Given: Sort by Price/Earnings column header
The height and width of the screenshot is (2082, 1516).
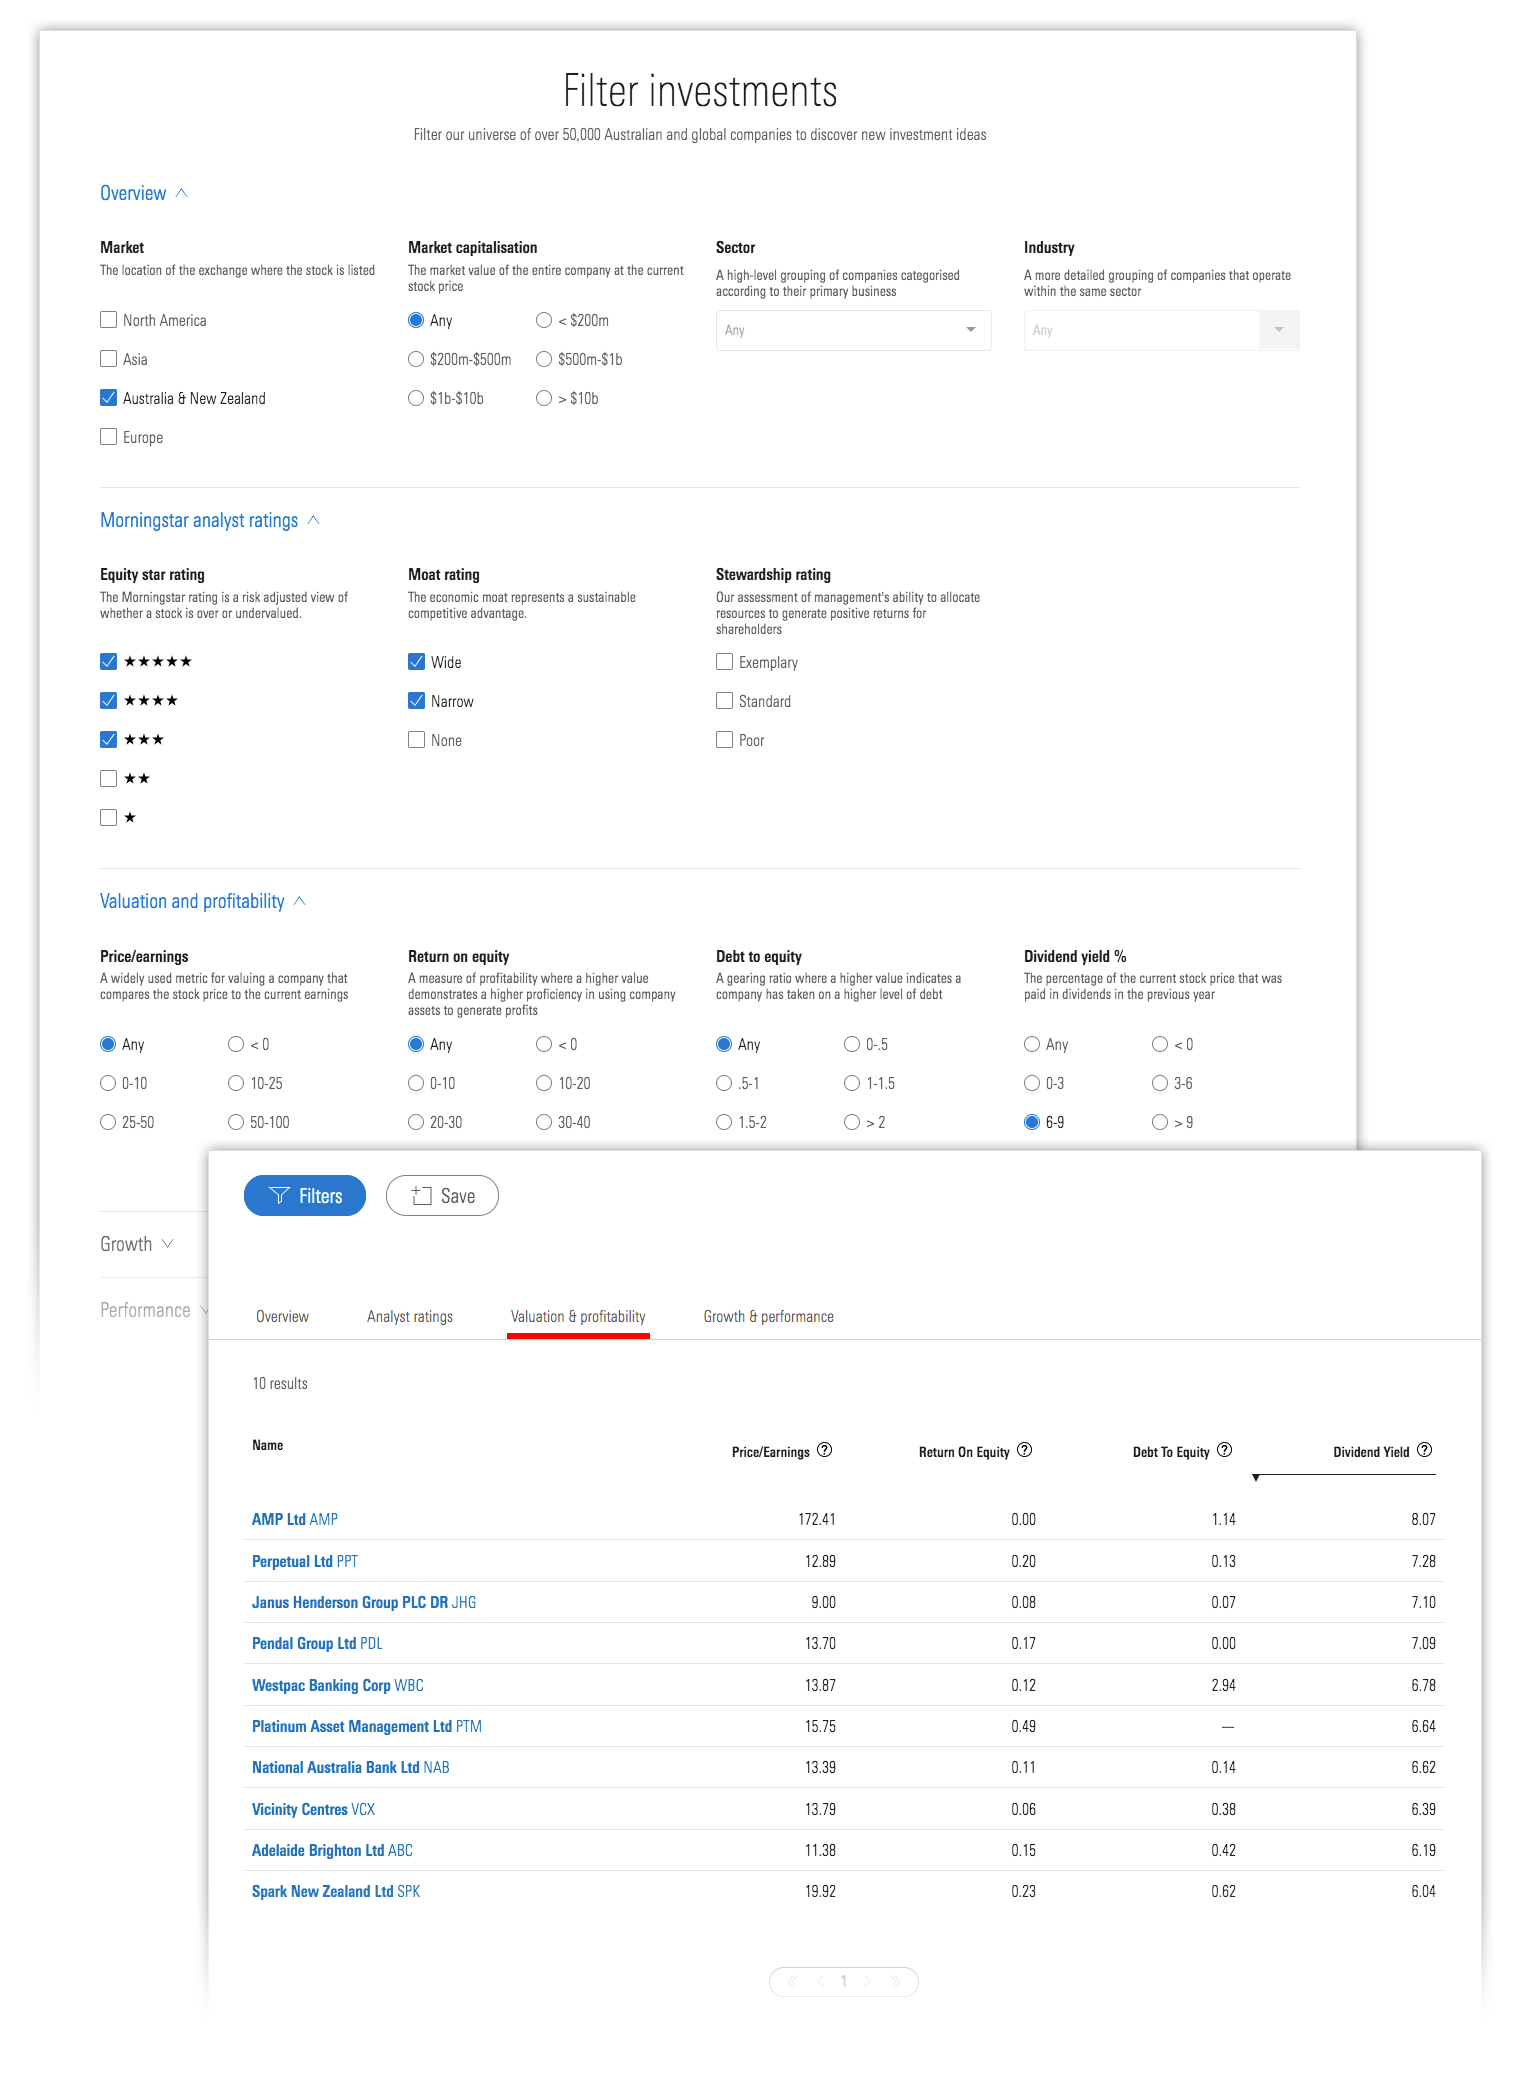Looking at the screenshot, I should (x=770, y=1452).
